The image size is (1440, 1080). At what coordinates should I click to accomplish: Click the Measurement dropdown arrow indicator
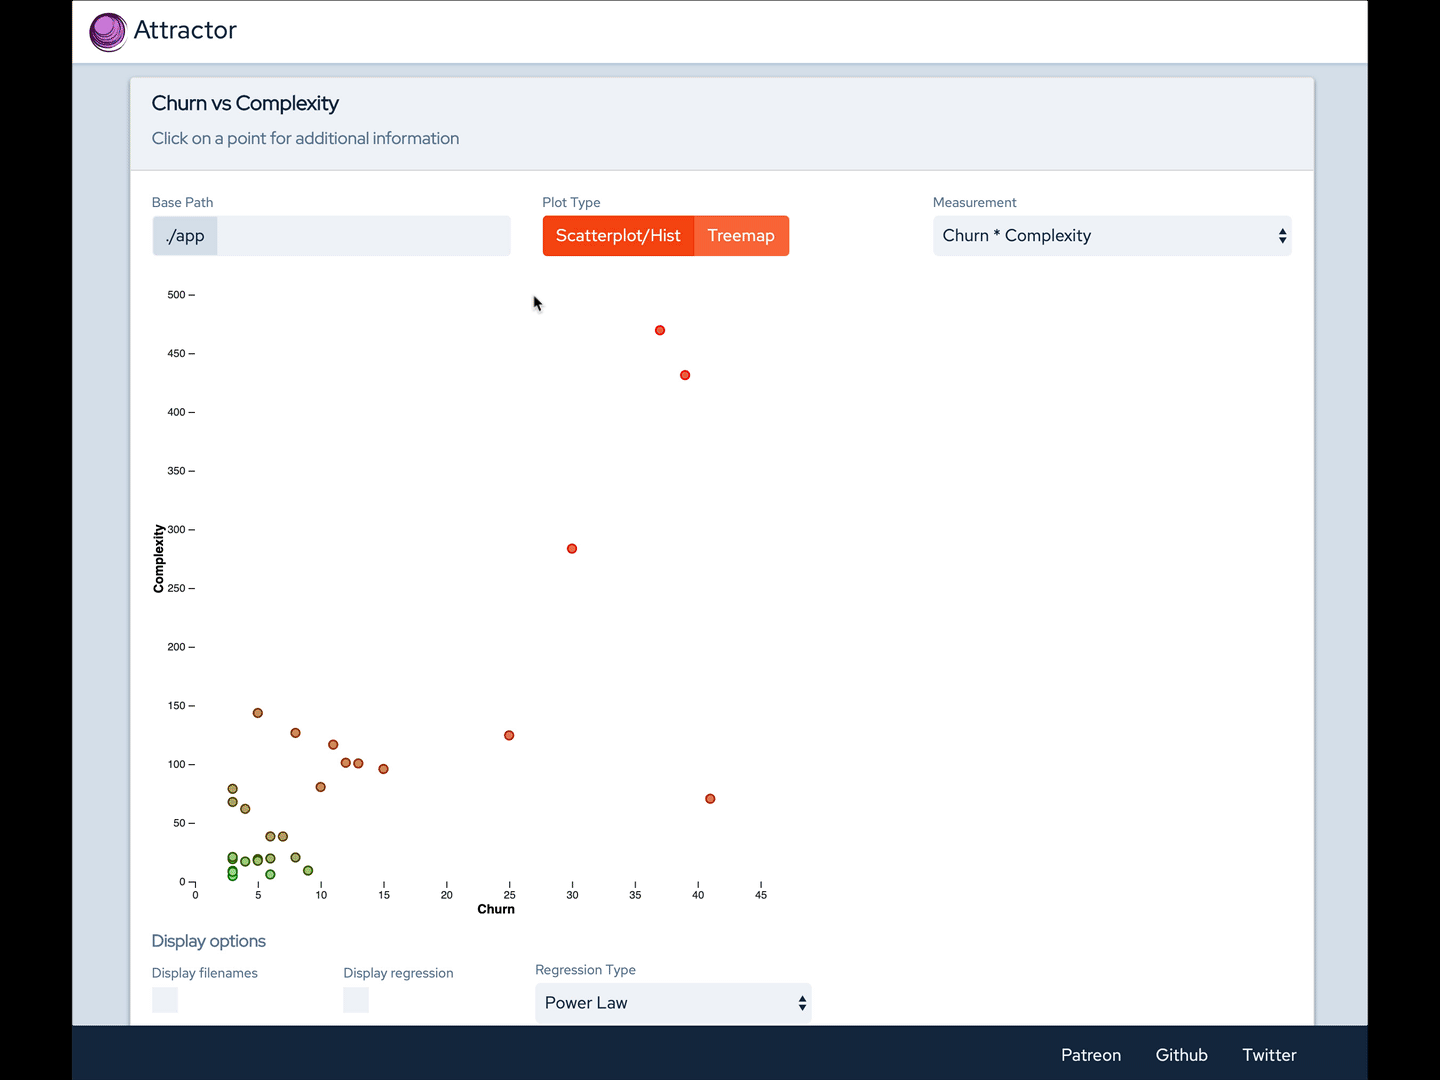[1282, 236]
